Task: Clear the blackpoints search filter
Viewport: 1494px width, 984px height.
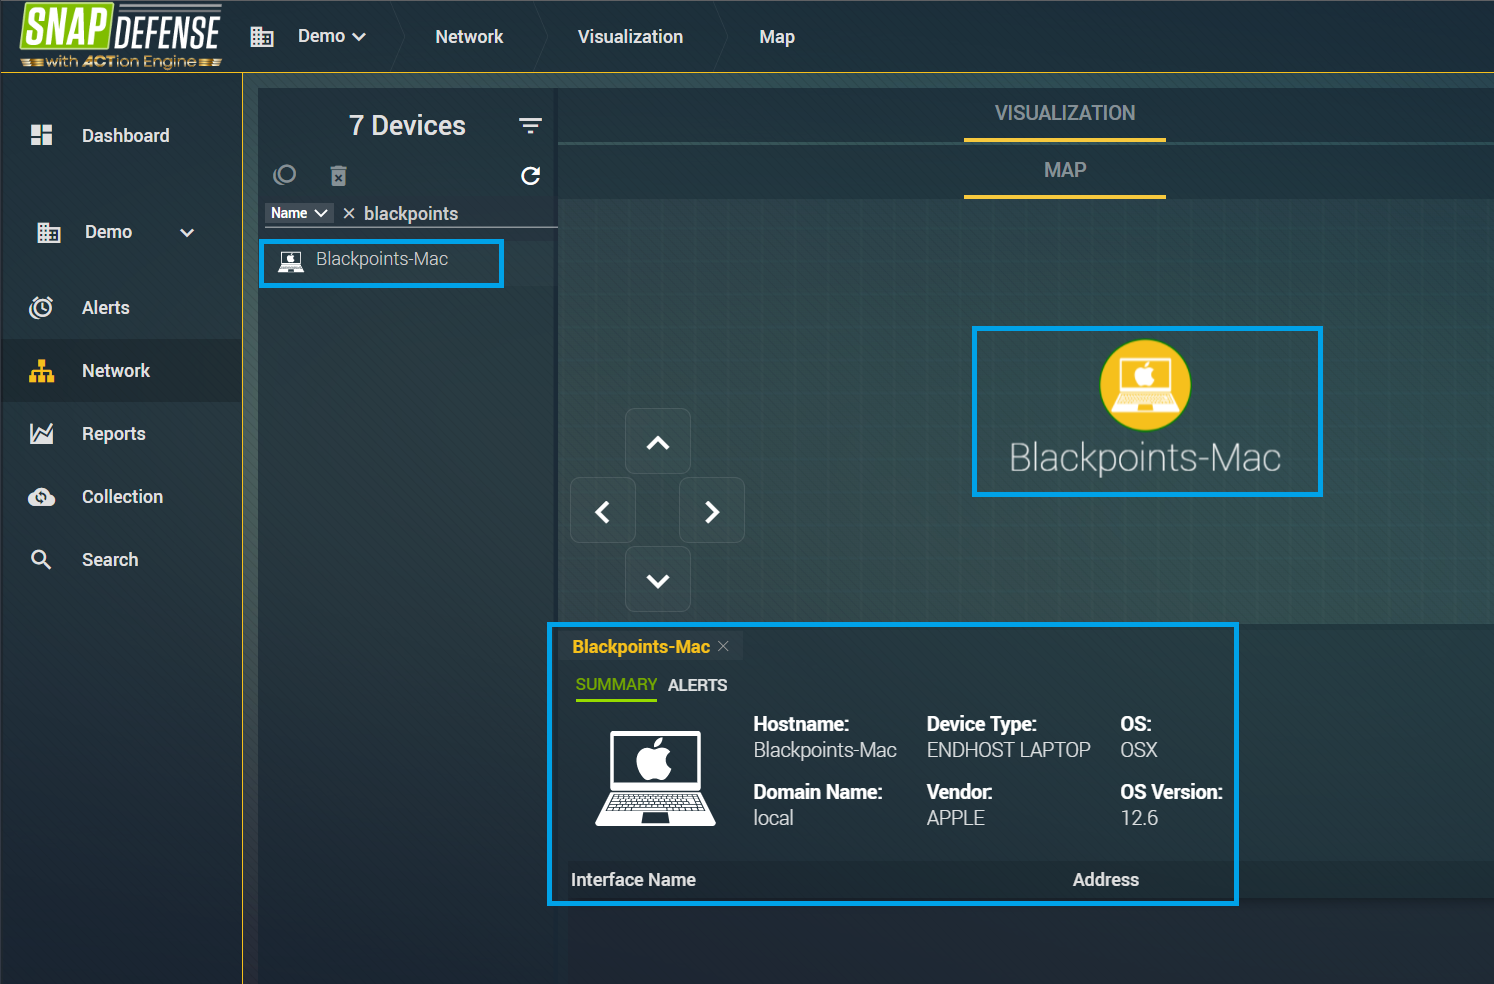Action: coord(349,213)
